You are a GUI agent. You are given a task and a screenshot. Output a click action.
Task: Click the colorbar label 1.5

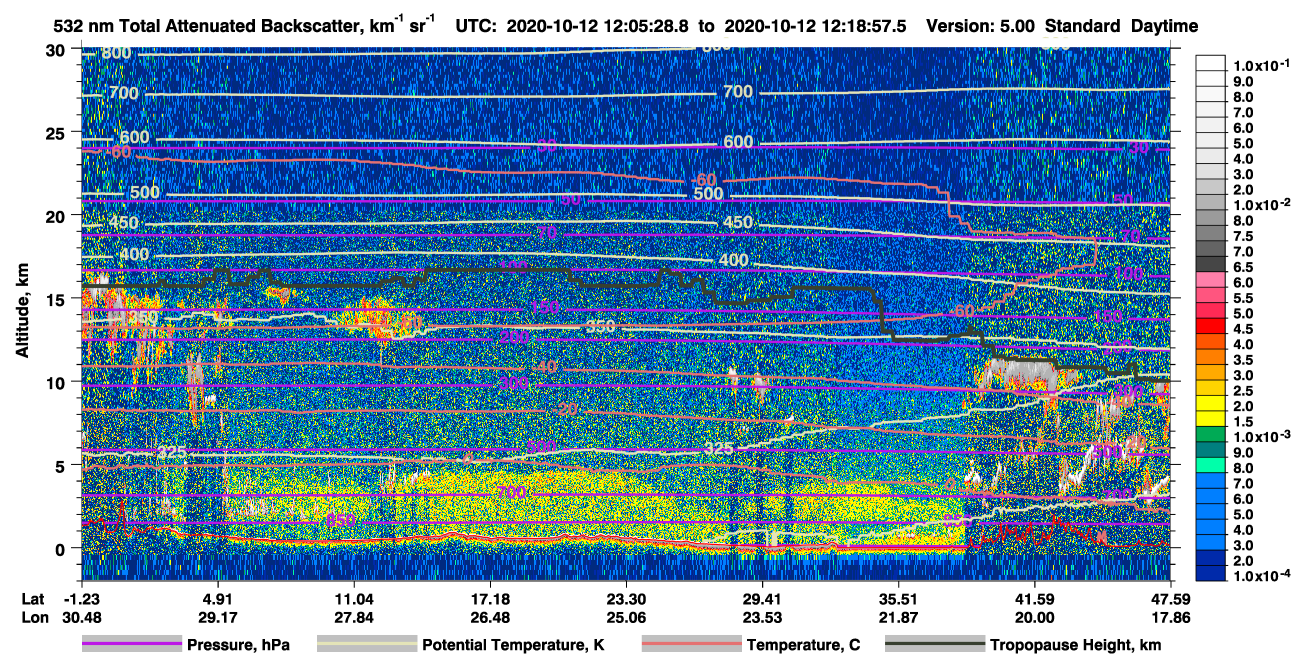1243,421
